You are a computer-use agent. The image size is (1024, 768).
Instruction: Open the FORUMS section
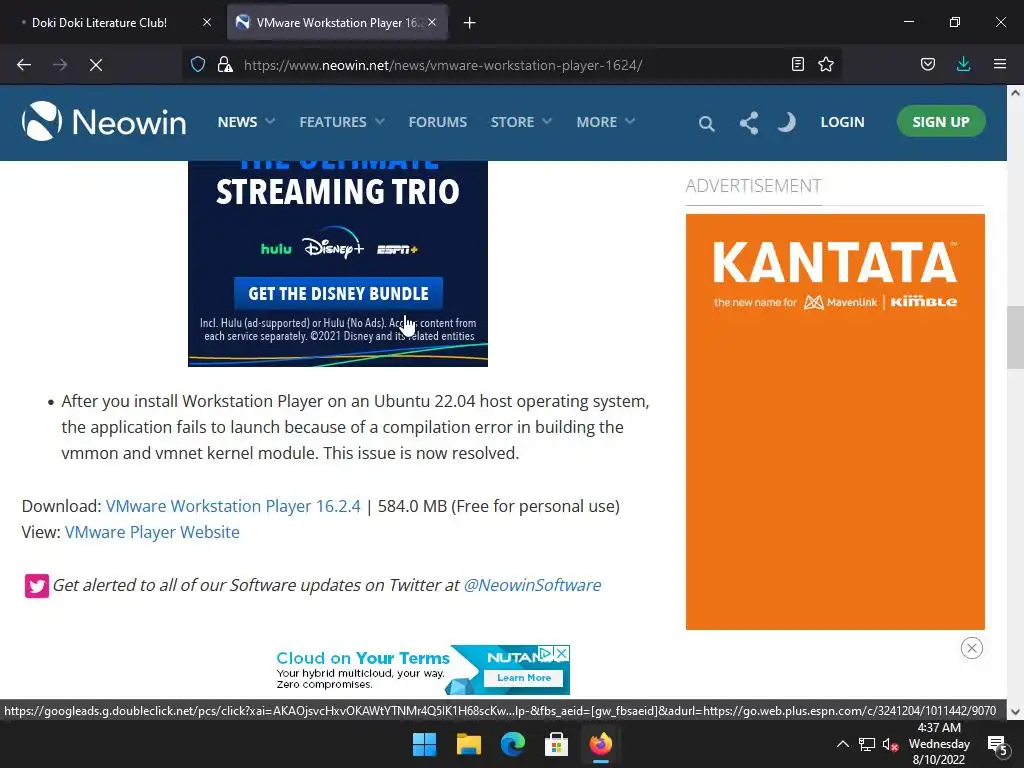(438, 122)
